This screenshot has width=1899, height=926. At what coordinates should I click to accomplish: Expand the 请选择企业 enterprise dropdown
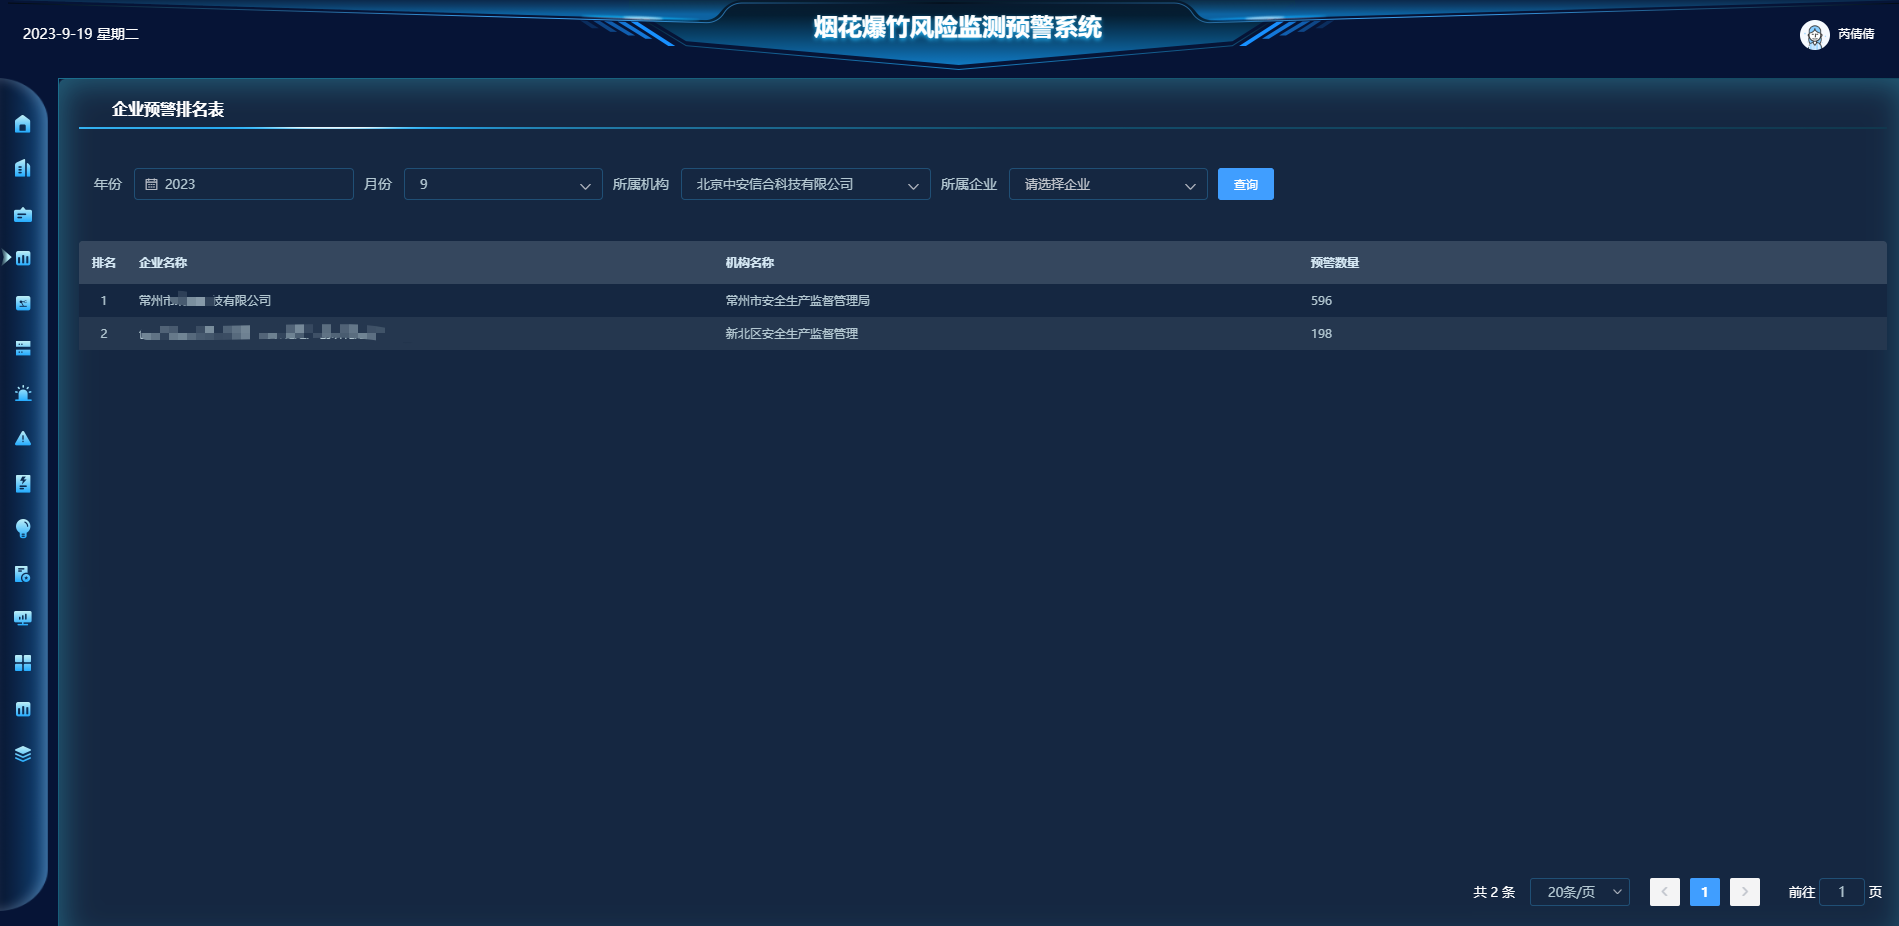pos(1107,184)
